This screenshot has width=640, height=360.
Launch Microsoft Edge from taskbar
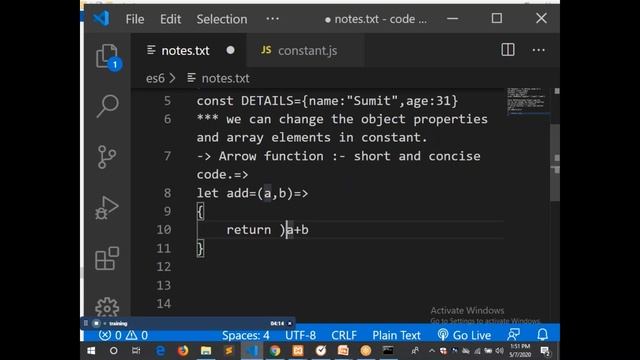160,351
